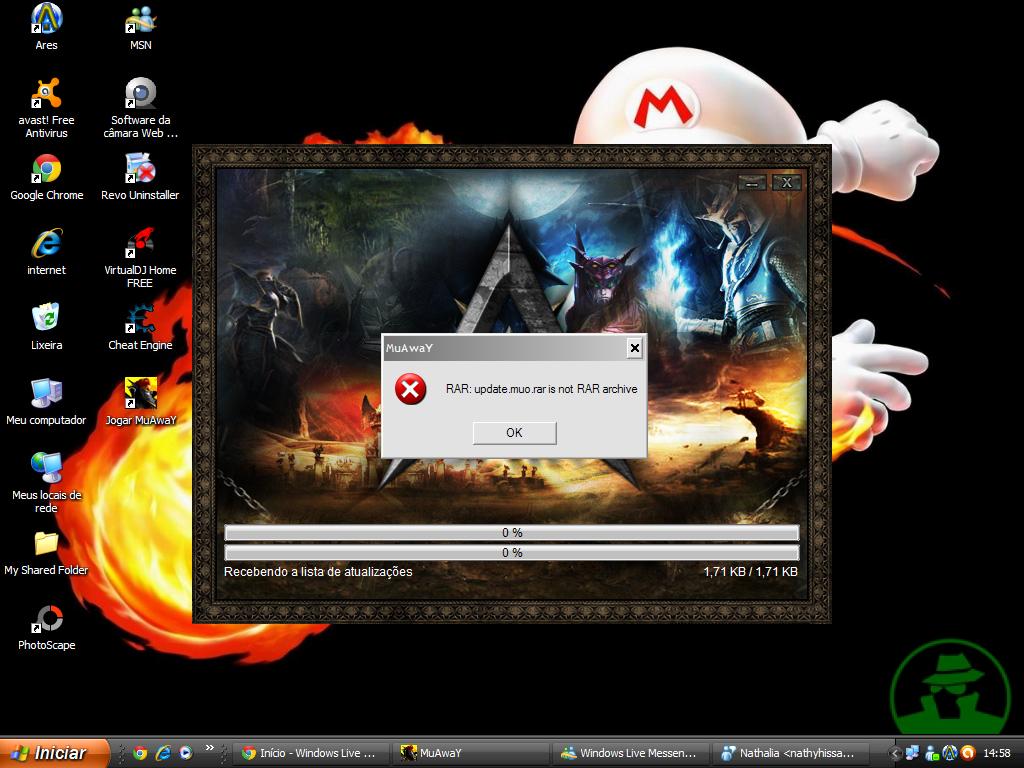Viewport: 1024px width, 768px height.
Task: Open VirtualDJ Home FREE shortcut
Action: (140, 243)
